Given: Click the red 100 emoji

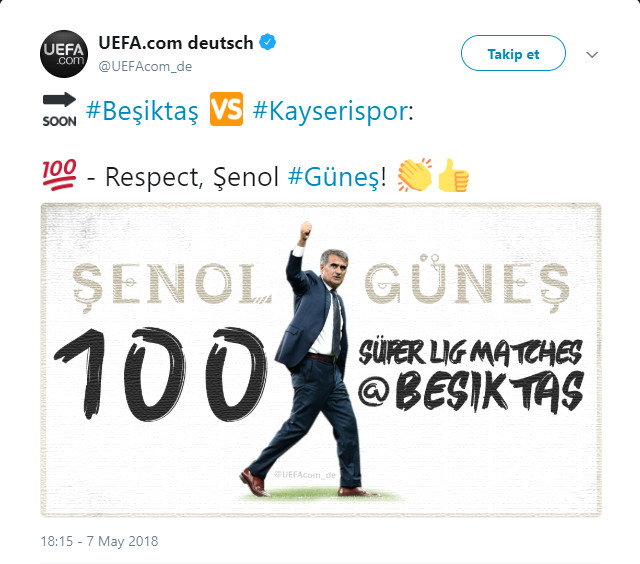Looking at the screenshot, I should point(60,175).
